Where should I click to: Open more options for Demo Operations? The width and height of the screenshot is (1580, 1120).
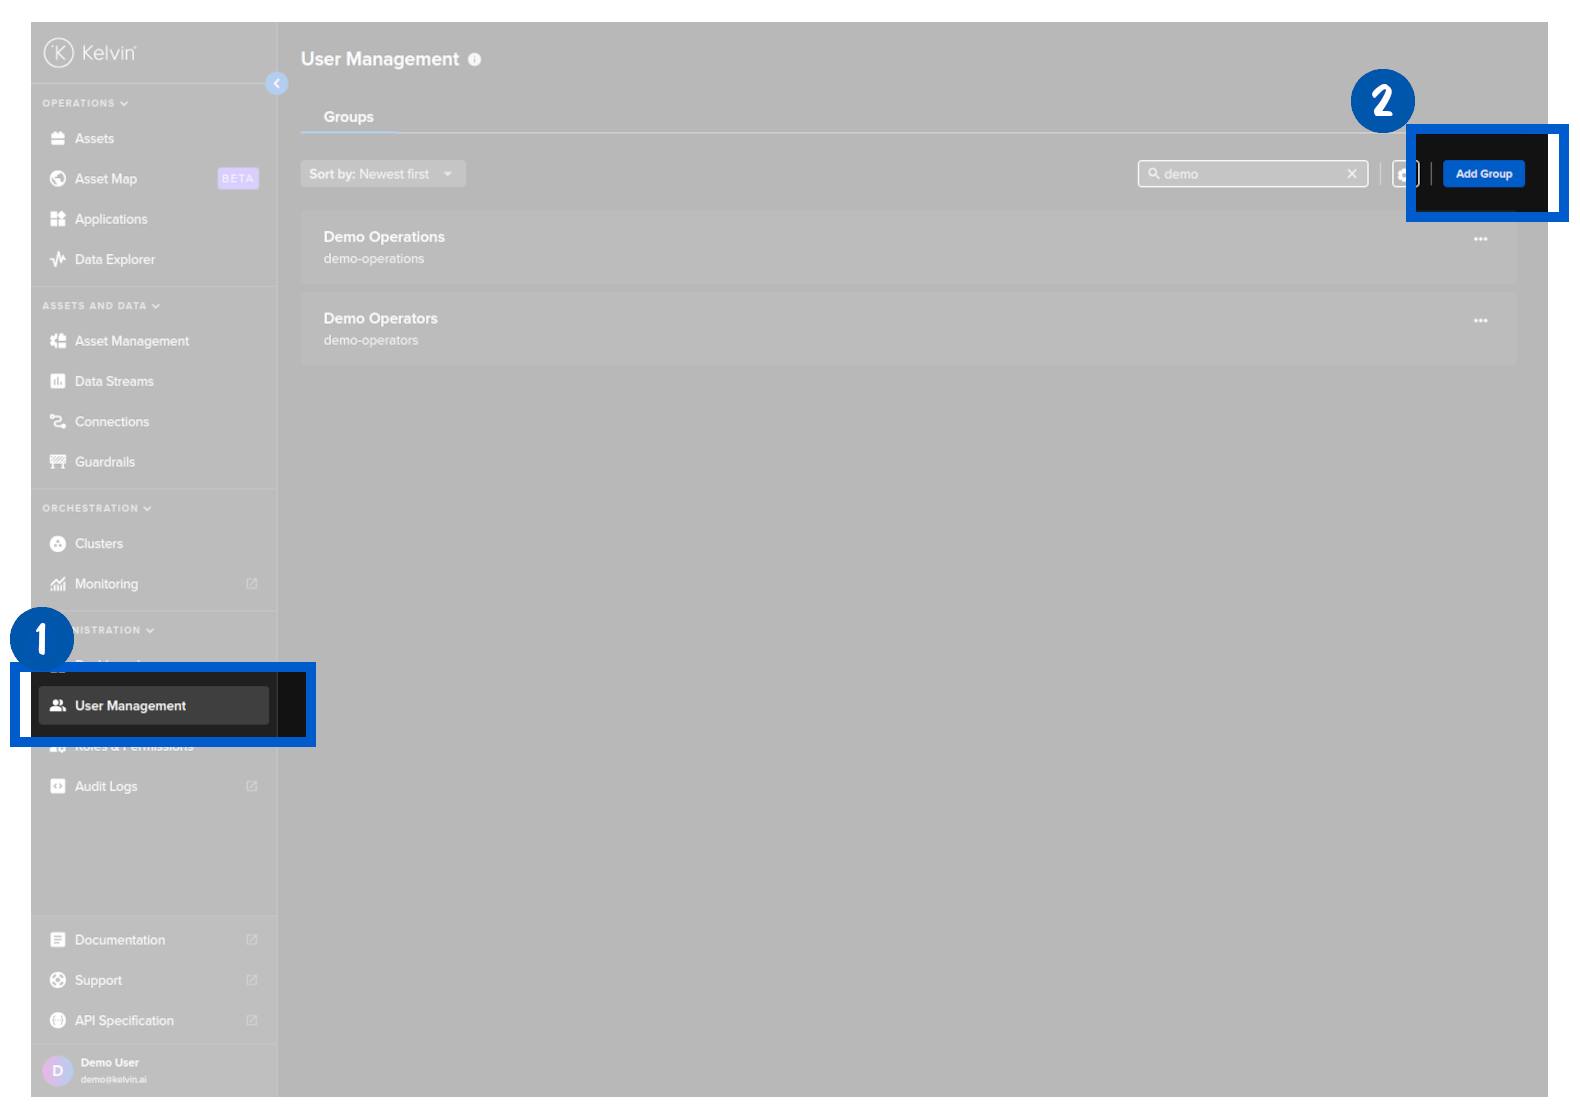point(1480,239)
